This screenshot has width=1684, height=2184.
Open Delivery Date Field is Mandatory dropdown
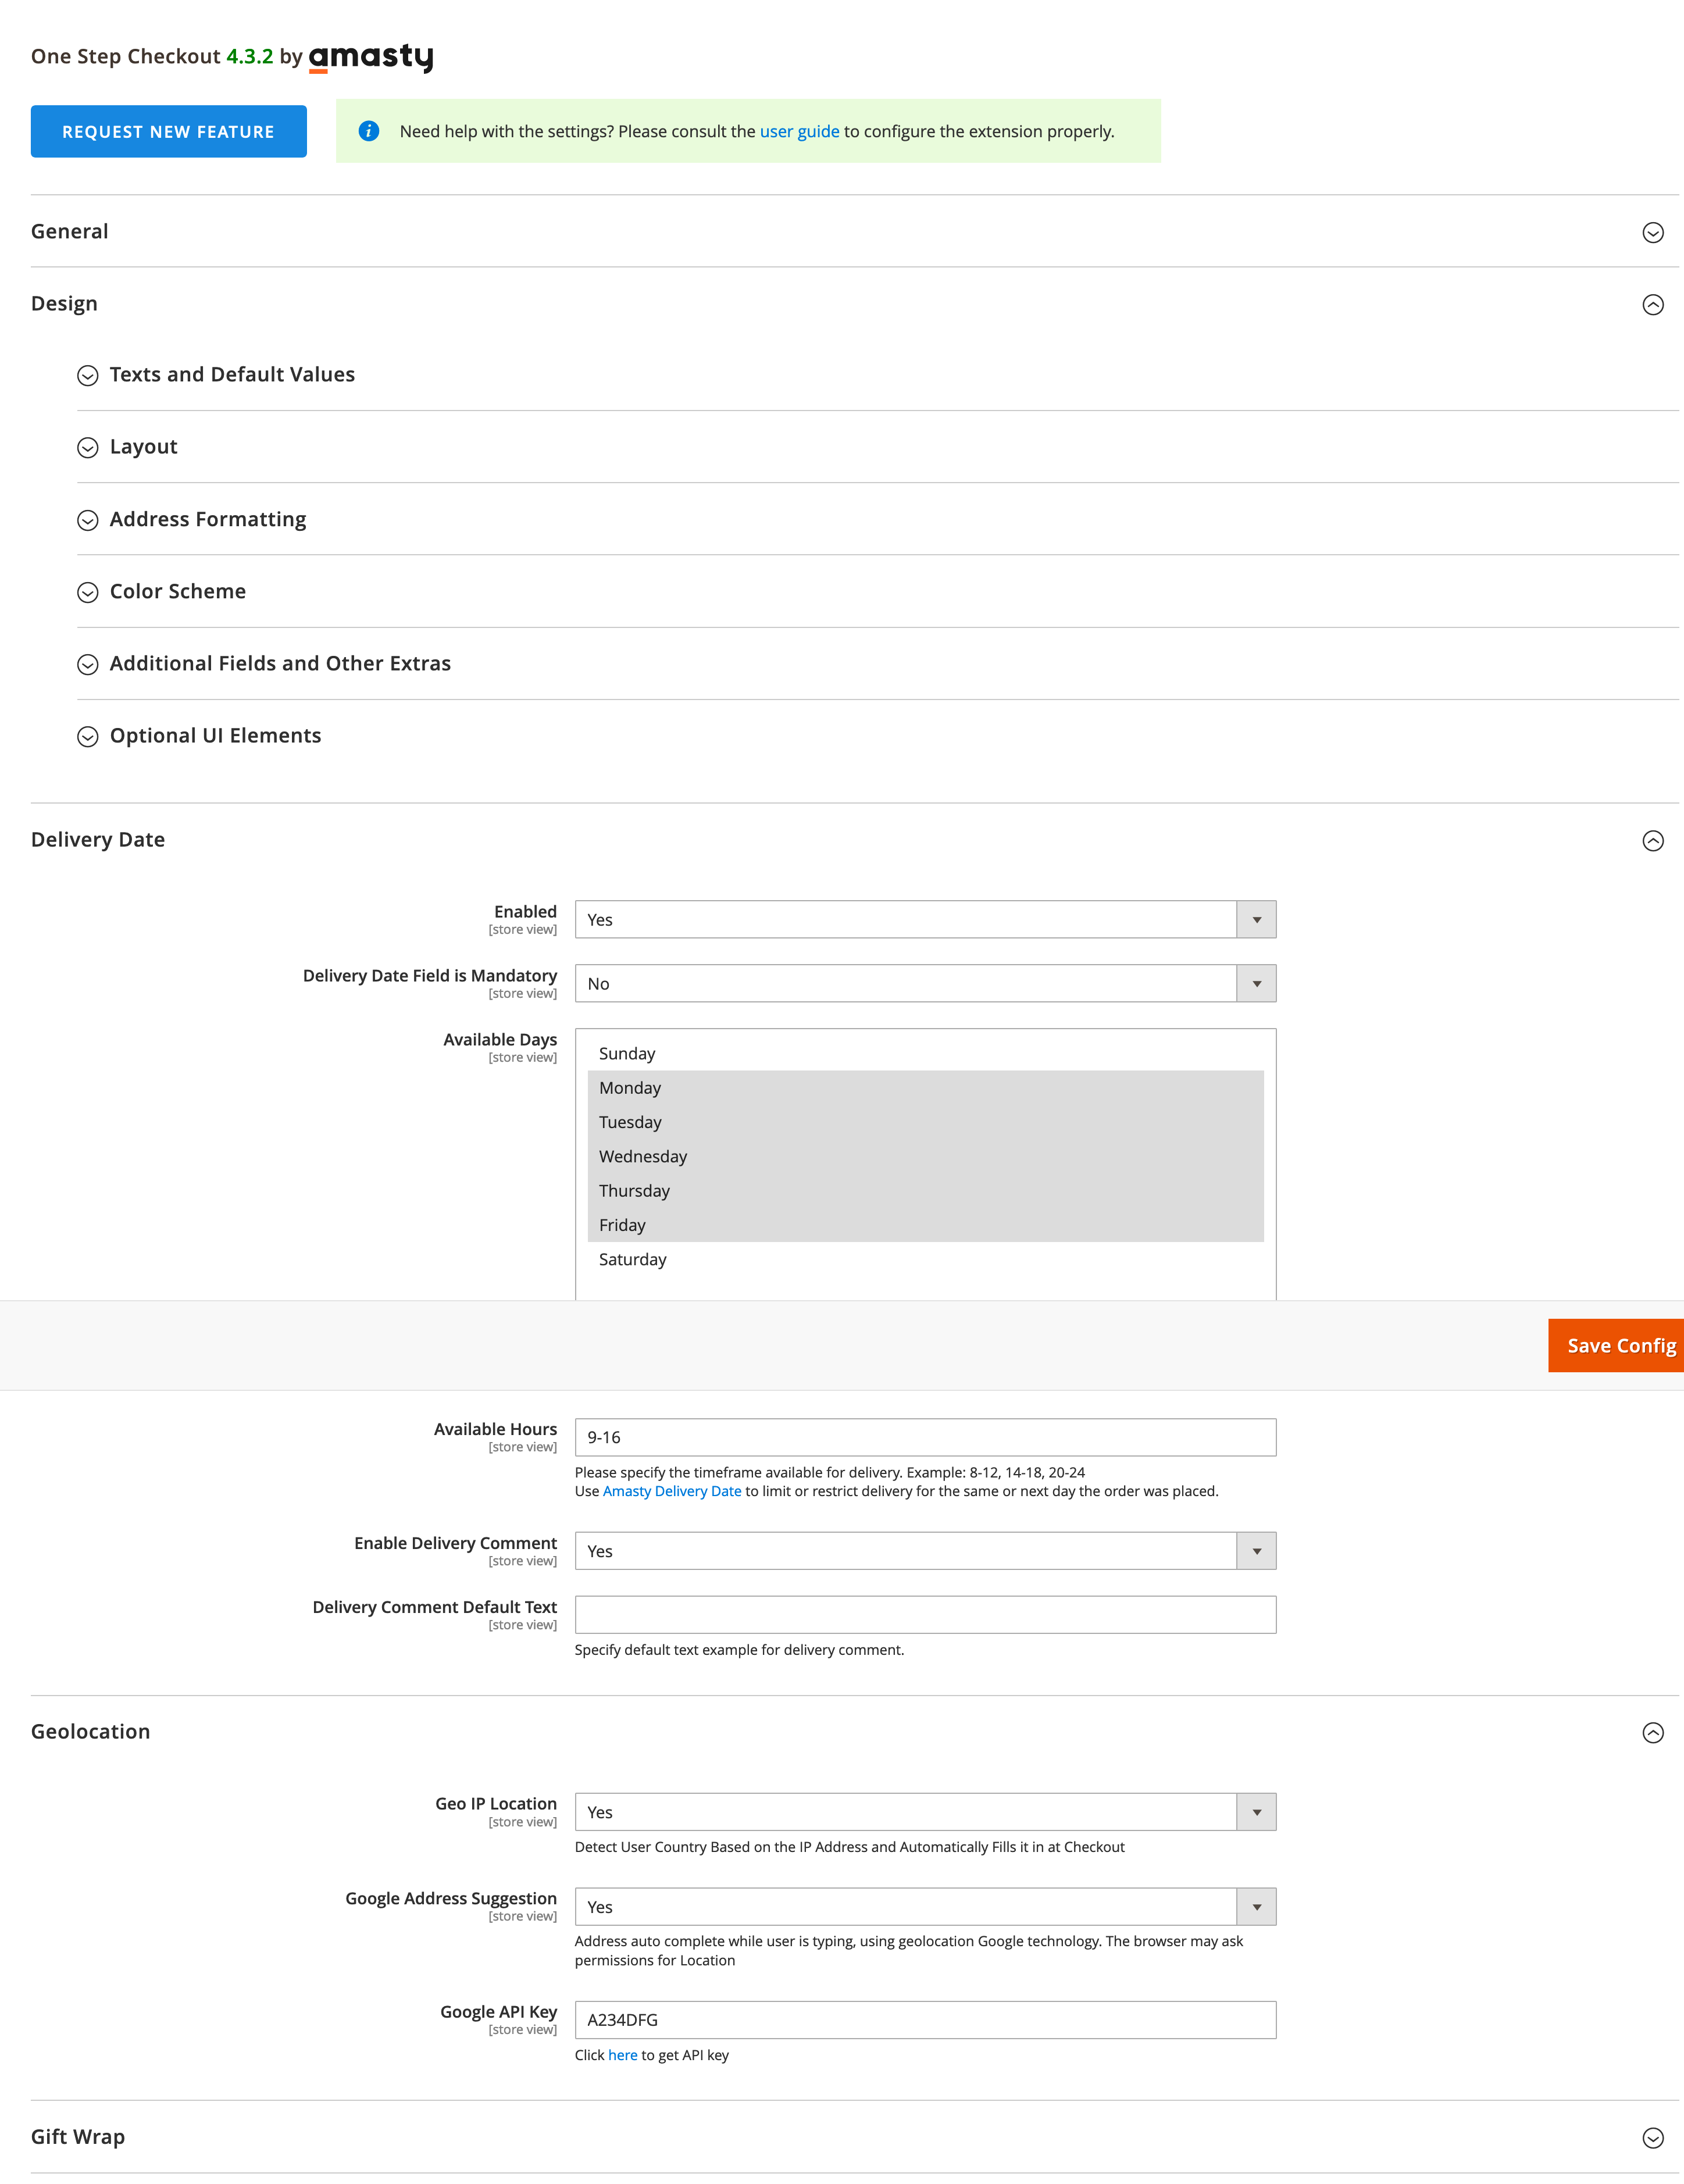click(924, 983)
